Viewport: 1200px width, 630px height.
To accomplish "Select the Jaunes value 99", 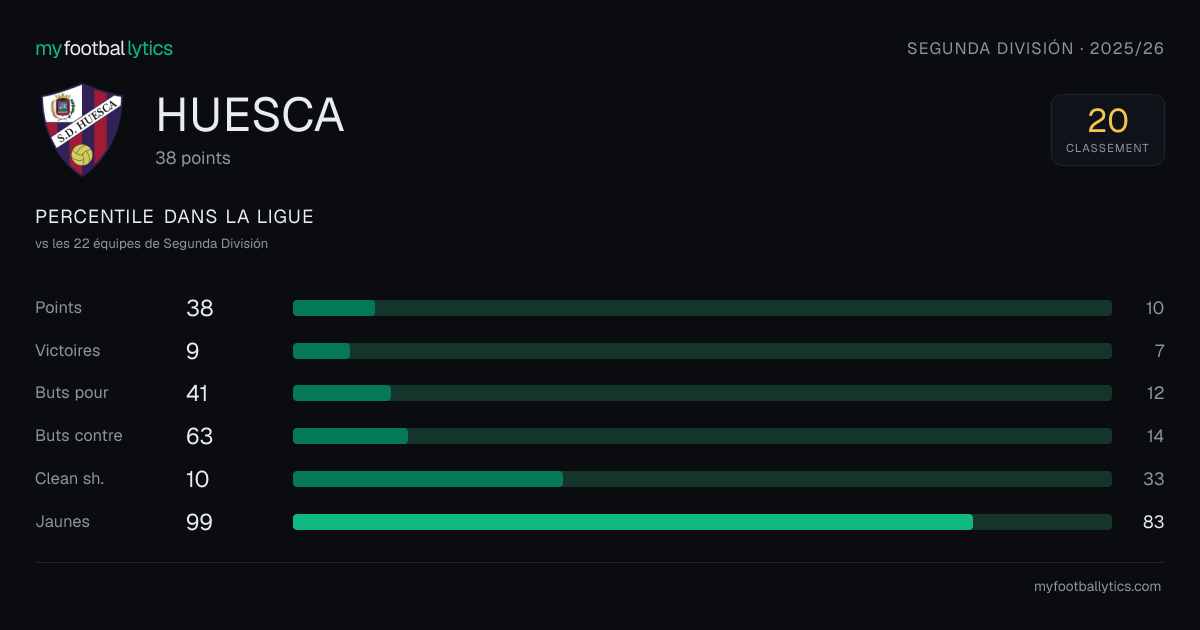I will coord(199,522).
